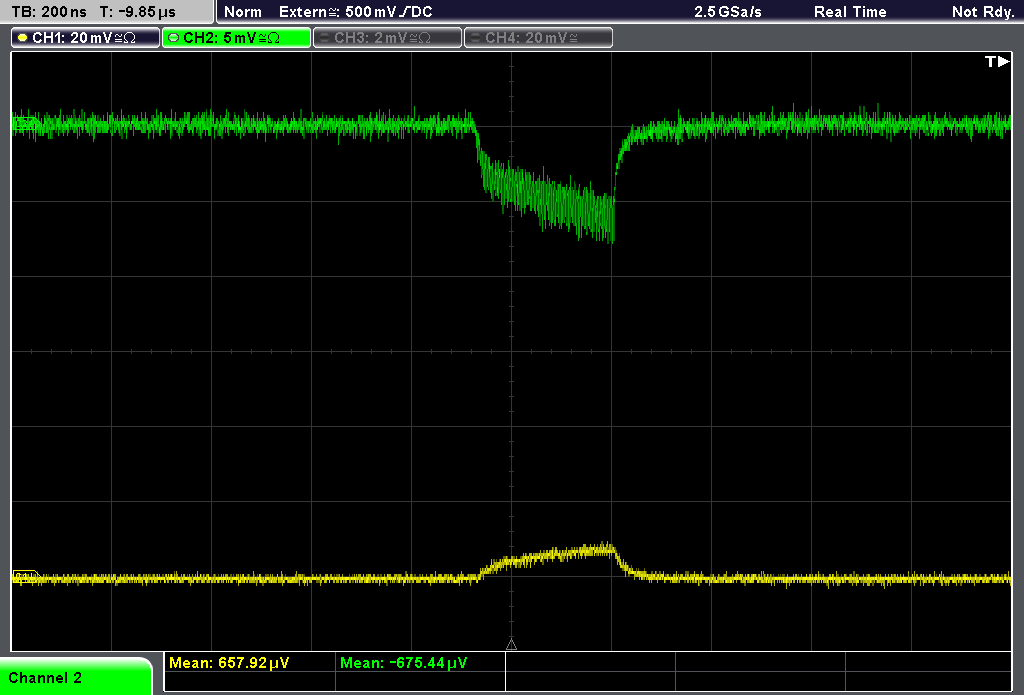Click the Channel 2 menu label
Screen dimensions: 1024x695
click(45, 678)
